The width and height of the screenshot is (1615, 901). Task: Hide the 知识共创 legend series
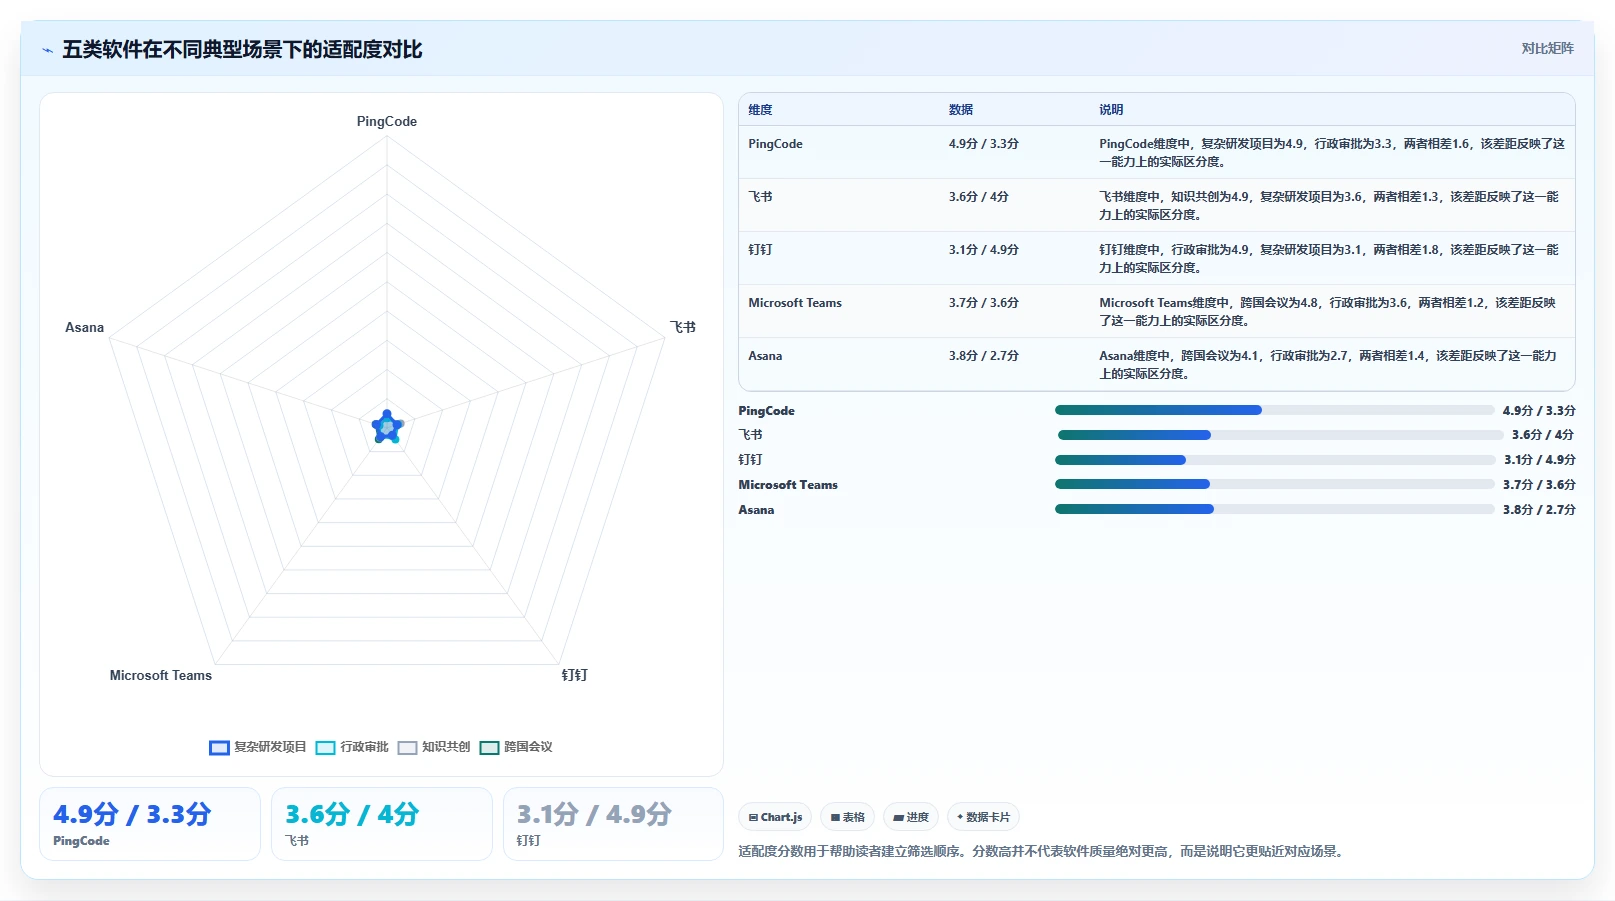pyautogui.click(x=434, y=747)
